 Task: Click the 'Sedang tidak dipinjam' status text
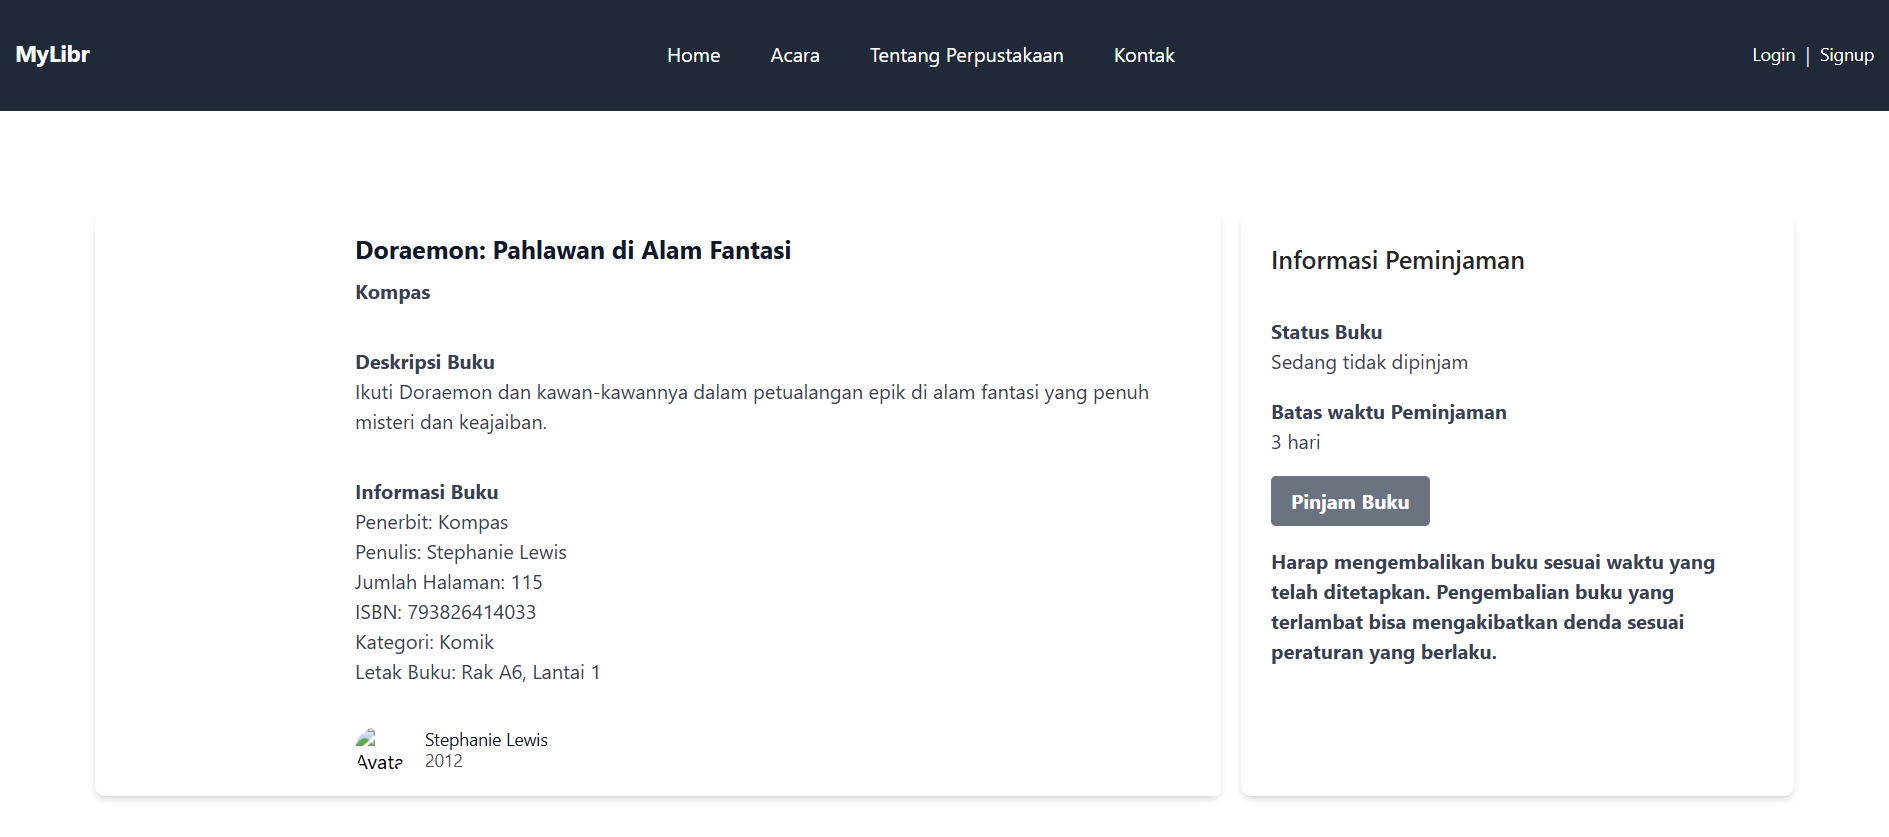[x=1369, y=362]
